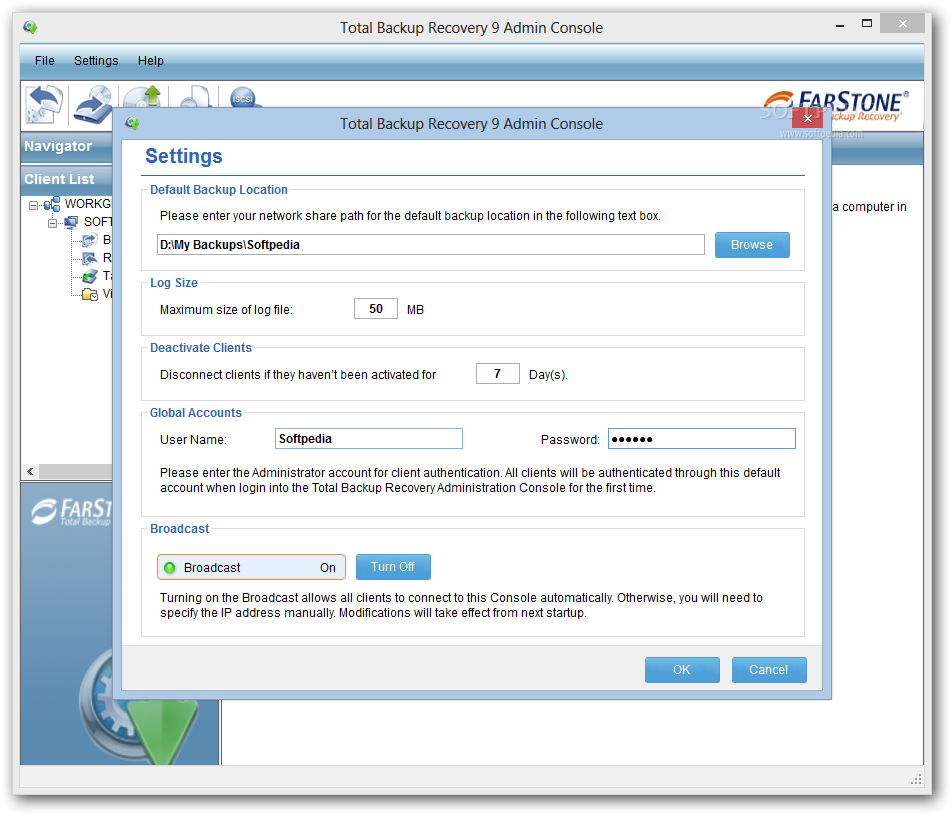Close the Settings dialog with red X
952x815 pixels.
tap(808, 118)
